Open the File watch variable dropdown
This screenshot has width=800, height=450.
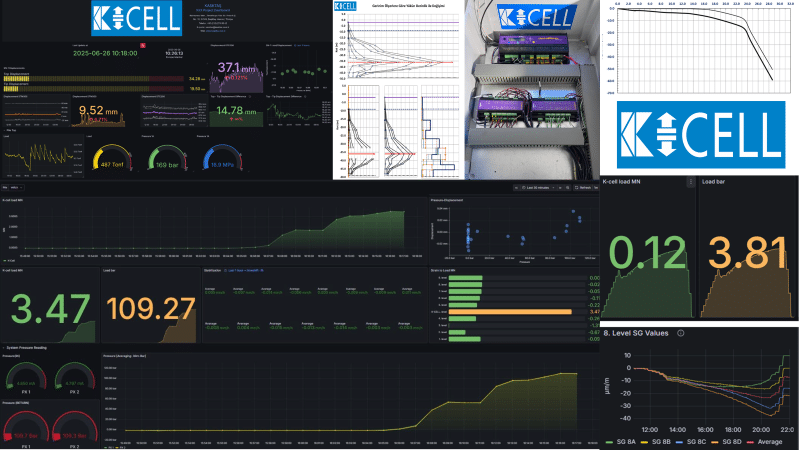[16, 188]
